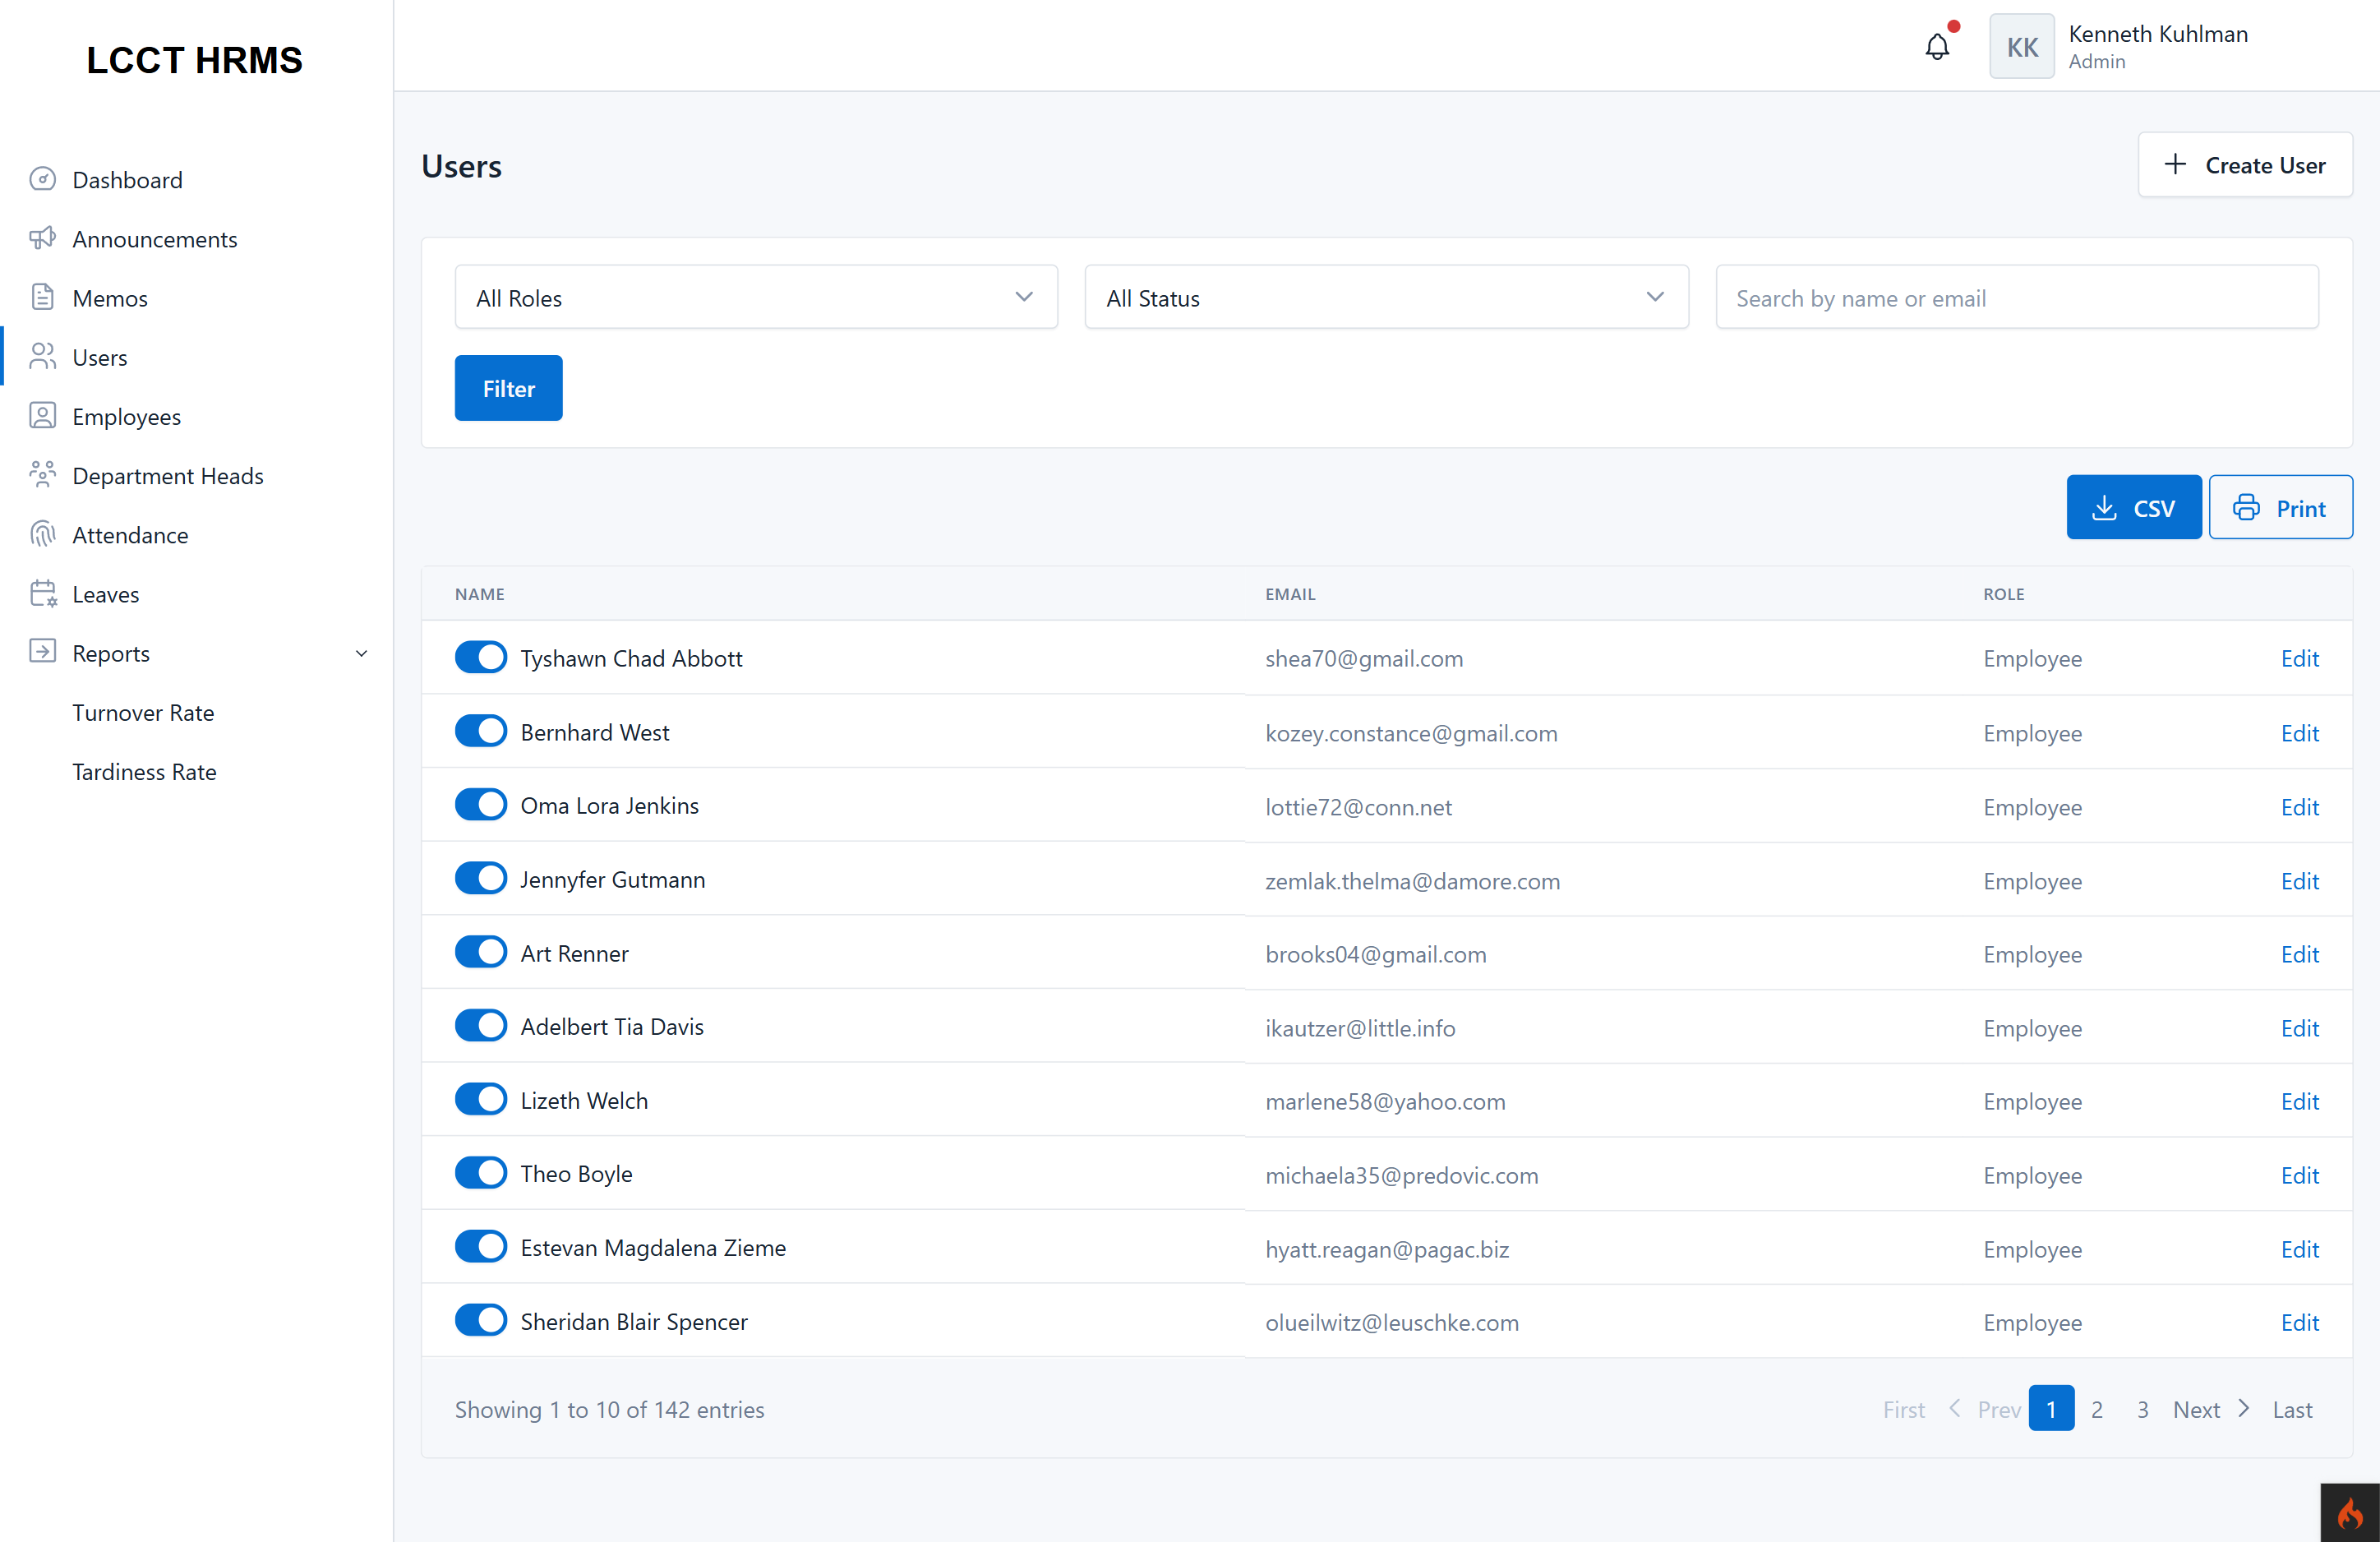Focus the search by name field

(x=2017, y=298)
